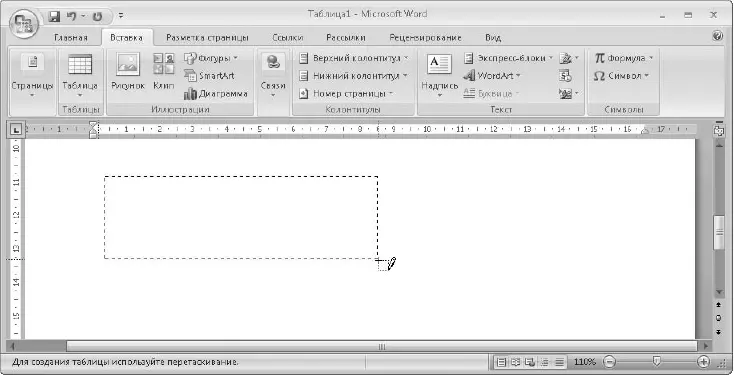Insert a chart using Диаграмма
The image size is (734, 375).
pyautogui.click(x=215, y=94)
